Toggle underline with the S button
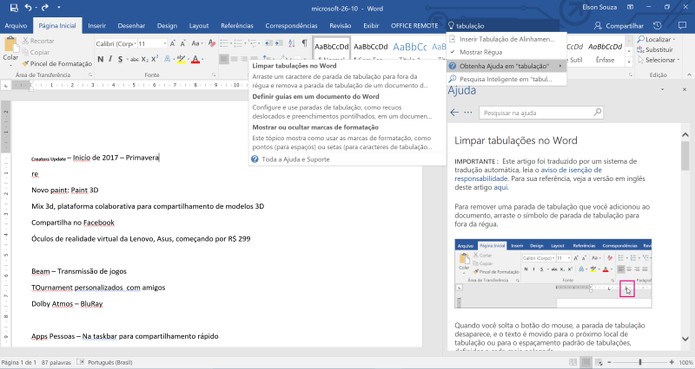The image size is (695, 369). point(120,59)
